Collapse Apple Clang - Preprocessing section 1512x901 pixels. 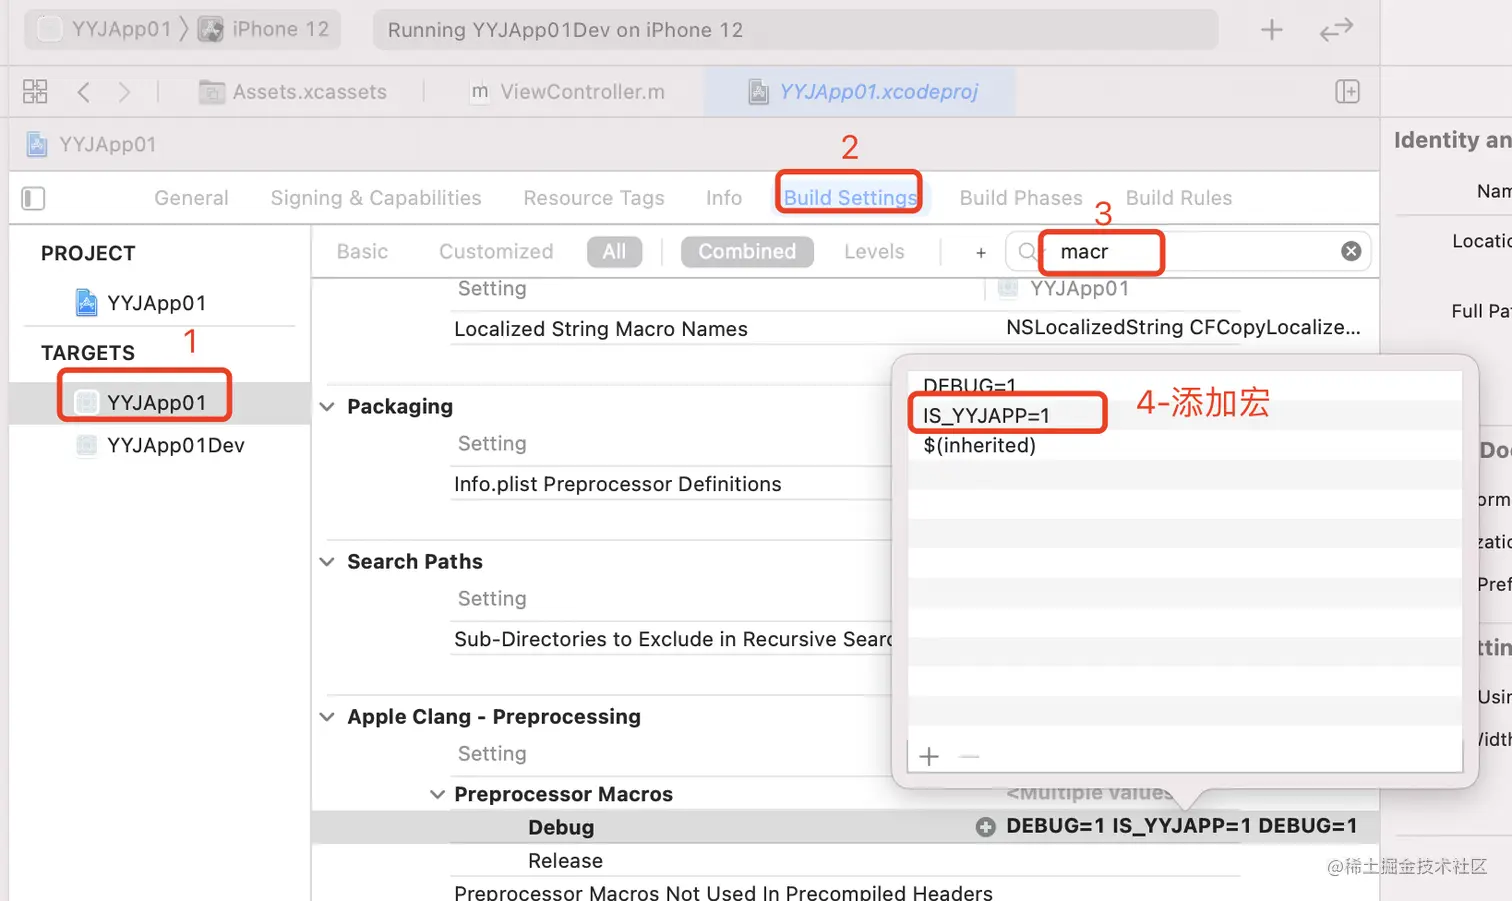(327, 717)
